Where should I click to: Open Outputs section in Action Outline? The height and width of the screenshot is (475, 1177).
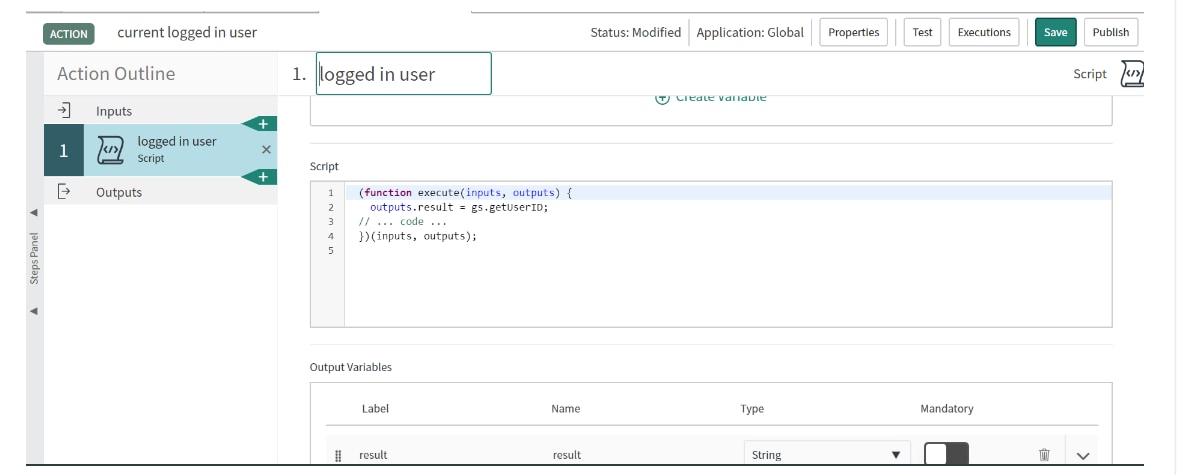(x=119, y=192)
